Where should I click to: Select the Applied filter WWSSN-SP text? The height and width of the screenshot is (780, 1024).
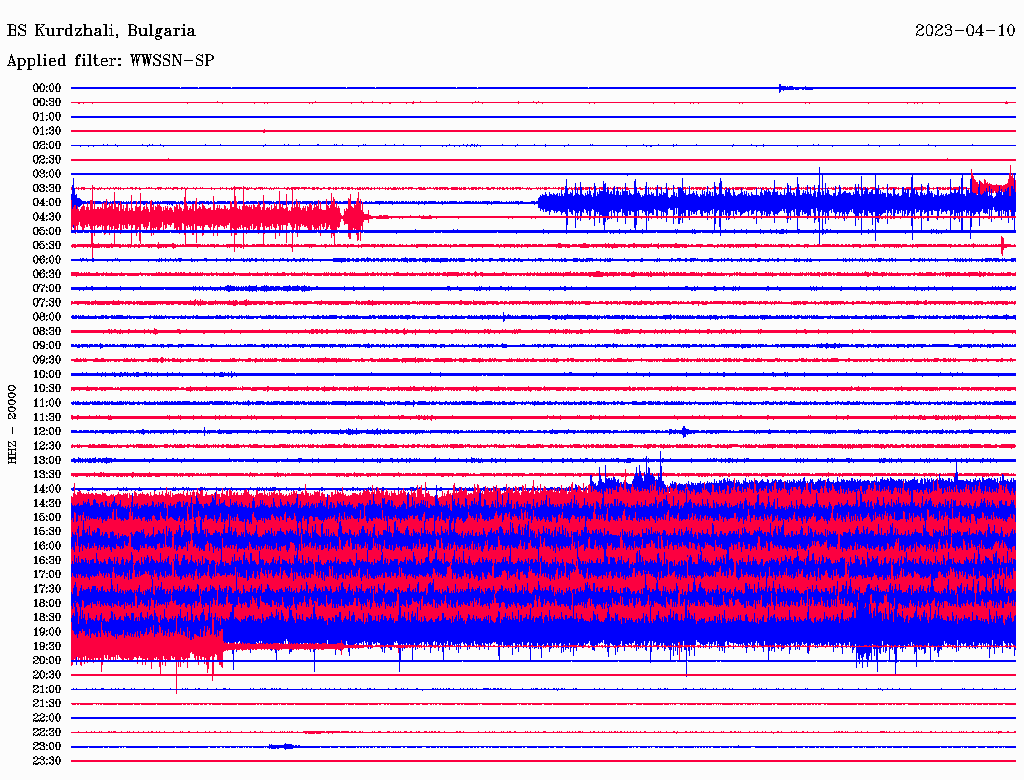pos(110,61)
